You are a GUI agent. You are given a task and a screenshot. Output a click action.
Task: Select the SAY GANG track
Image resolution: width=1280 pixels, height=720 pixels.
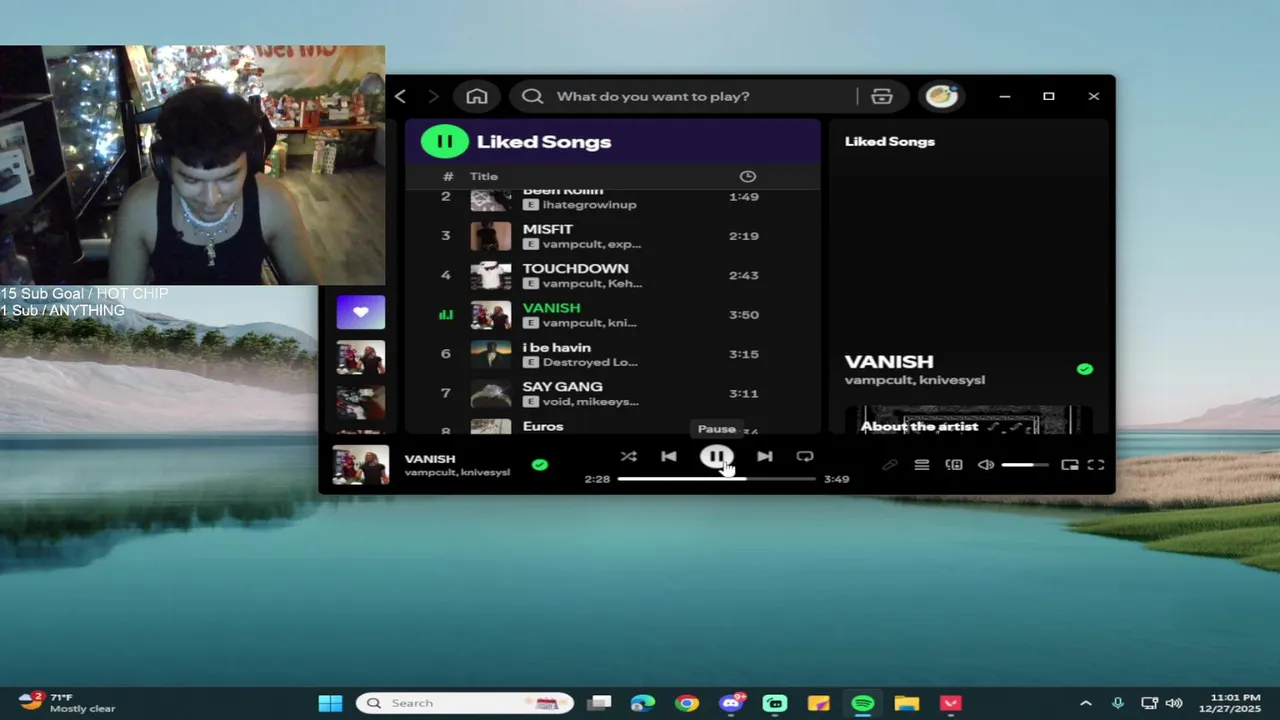click(x=612, y=393)
